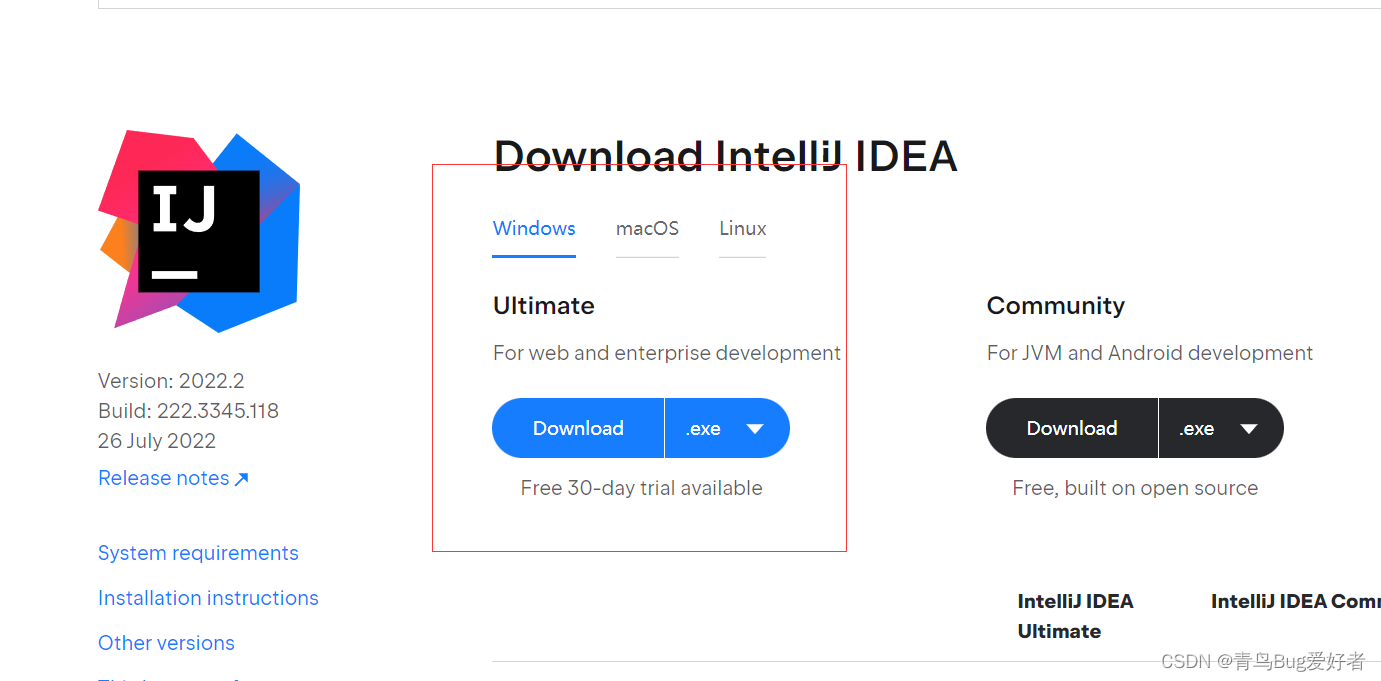This screenshot has height=681, width=1381.
Task: Expand the Ultimate .exe format dropdown
Action: [727, 428]
